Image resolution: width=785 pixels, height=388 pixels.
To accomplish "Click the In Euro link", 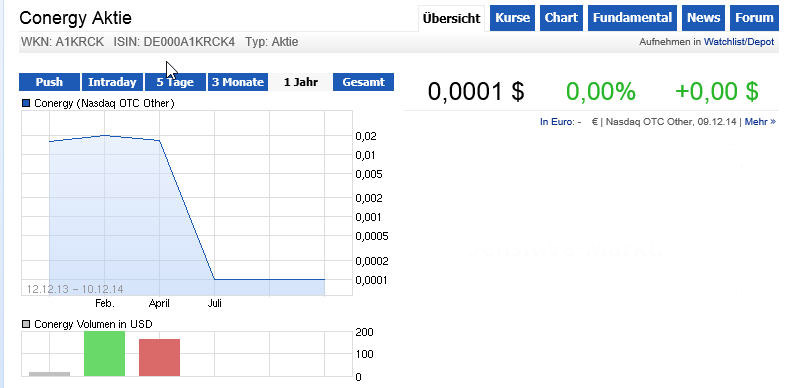I will [x=556, y=122].
